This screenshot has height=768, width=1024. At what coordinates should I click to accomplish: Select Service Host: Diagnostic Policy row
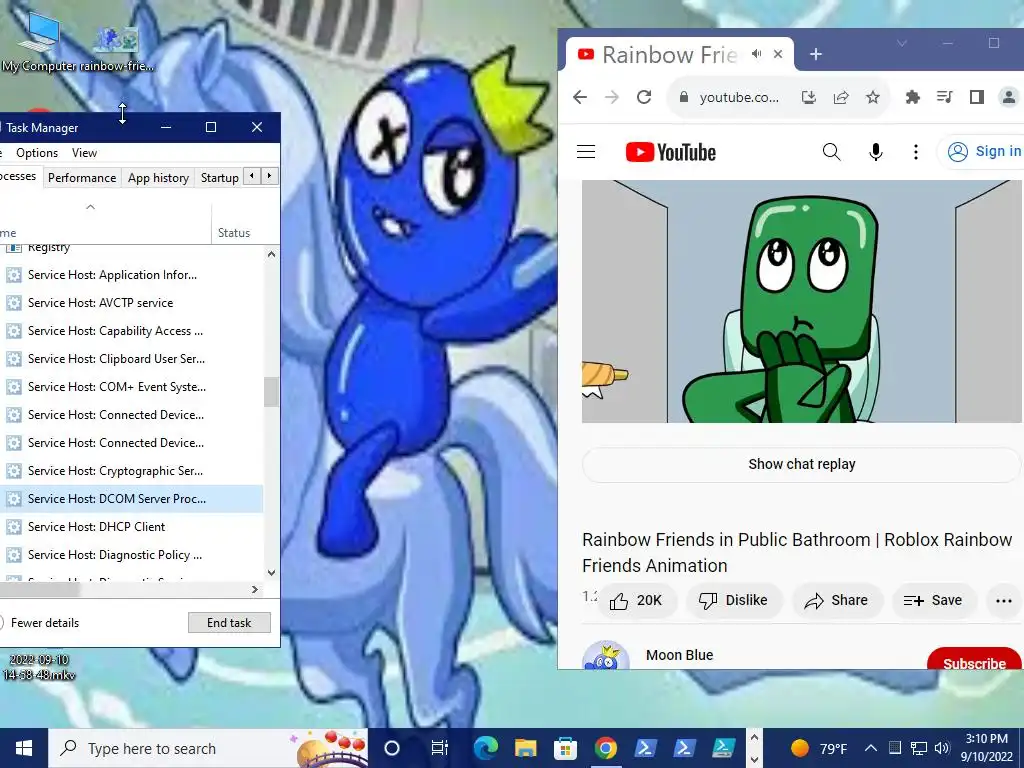click(132, 555)
